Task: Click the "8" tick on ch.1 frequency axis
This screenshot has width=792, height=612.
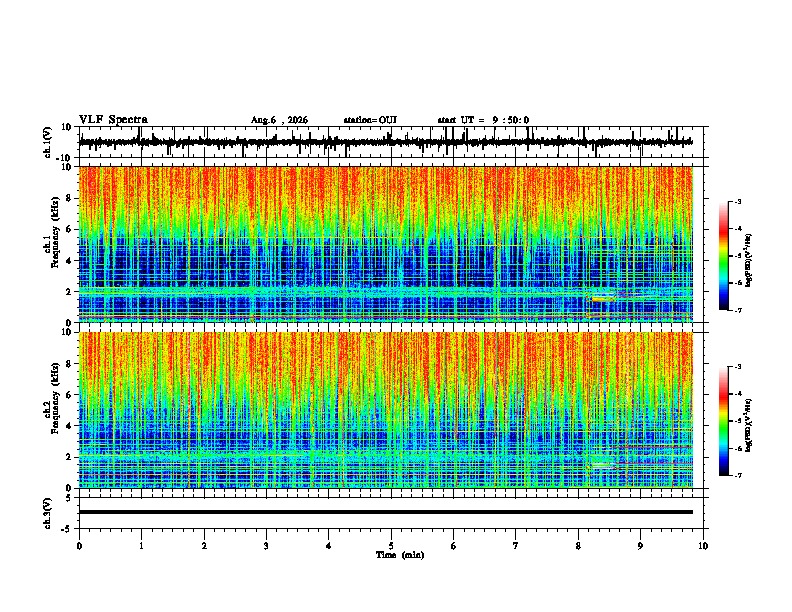Action: point(69,198)
